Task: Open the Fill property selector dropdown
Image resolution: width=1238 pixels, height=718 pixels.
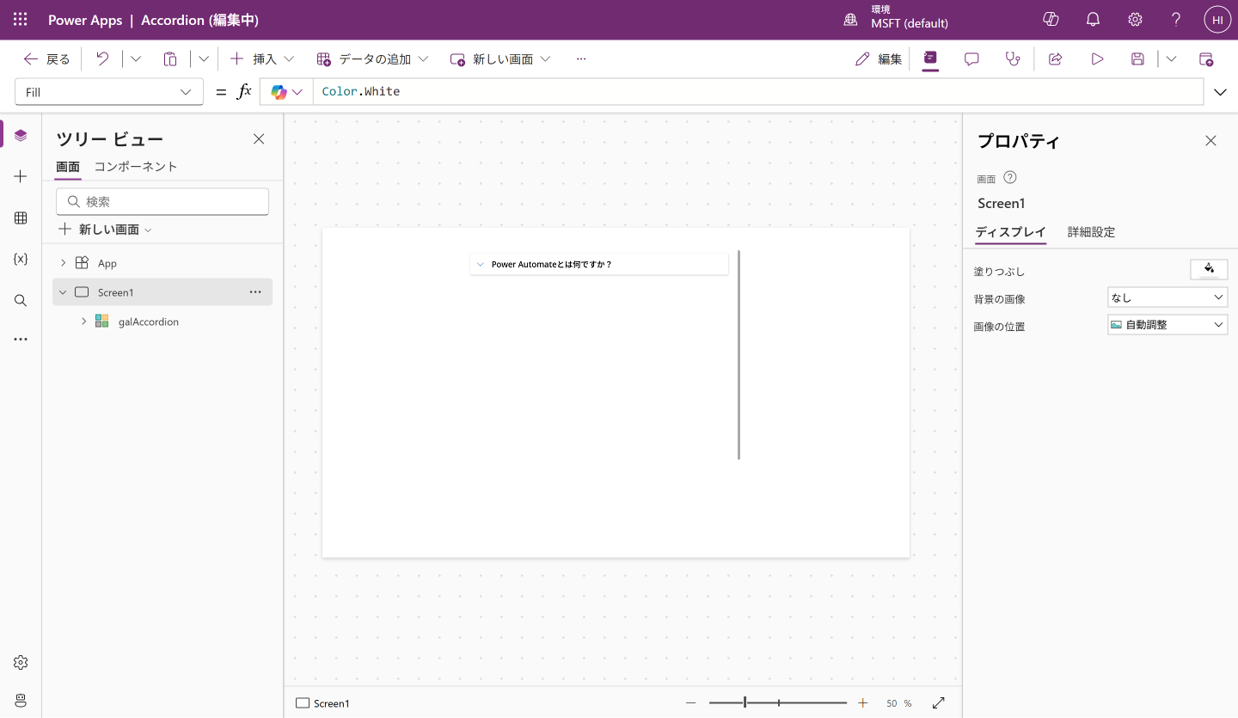Action: pyautogui.click(x=108, y=92)
